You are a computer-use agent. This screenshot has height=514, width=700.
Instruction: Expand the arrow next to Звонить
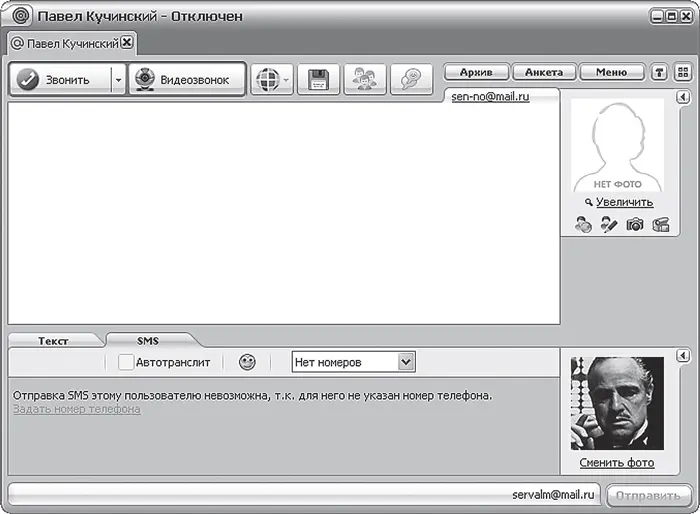click(117, 80)
